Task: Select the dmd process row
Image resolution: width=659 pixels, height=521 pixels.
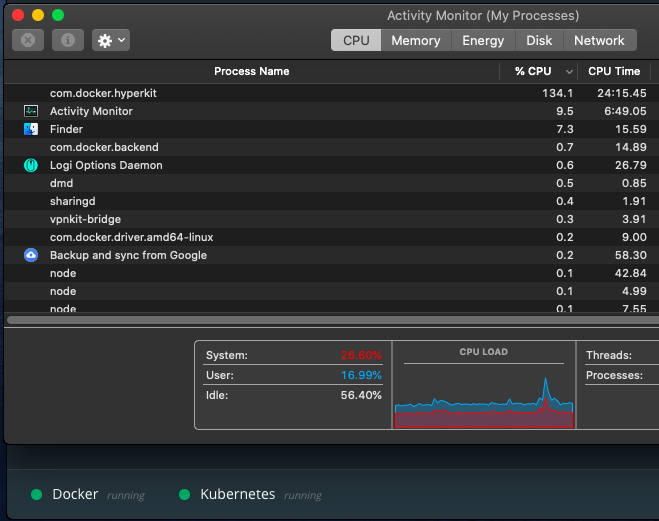Action: click(x=331, y=183)
